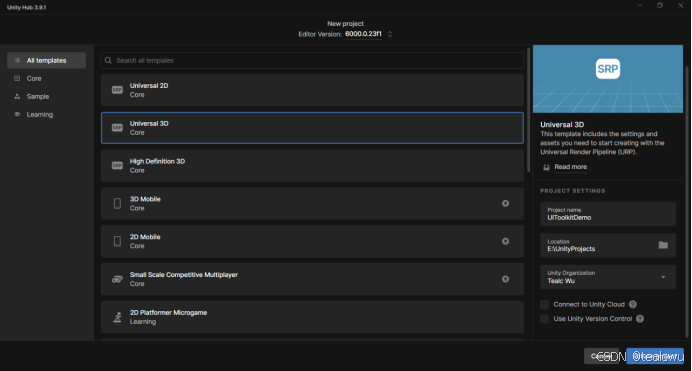The width and height of the screenshot is (692, 371).
Task: Click the right panel scrollbar
Action: 687,201
